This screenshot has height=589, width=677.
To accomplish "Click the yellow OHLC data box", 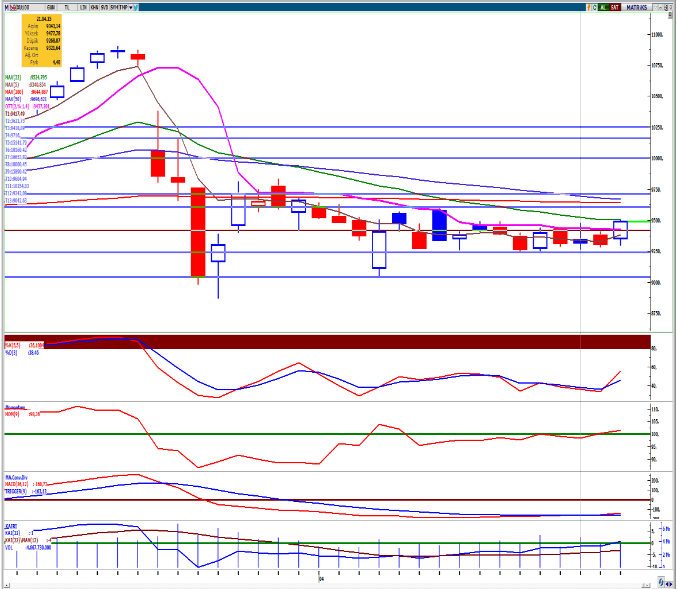I will 42,41.
